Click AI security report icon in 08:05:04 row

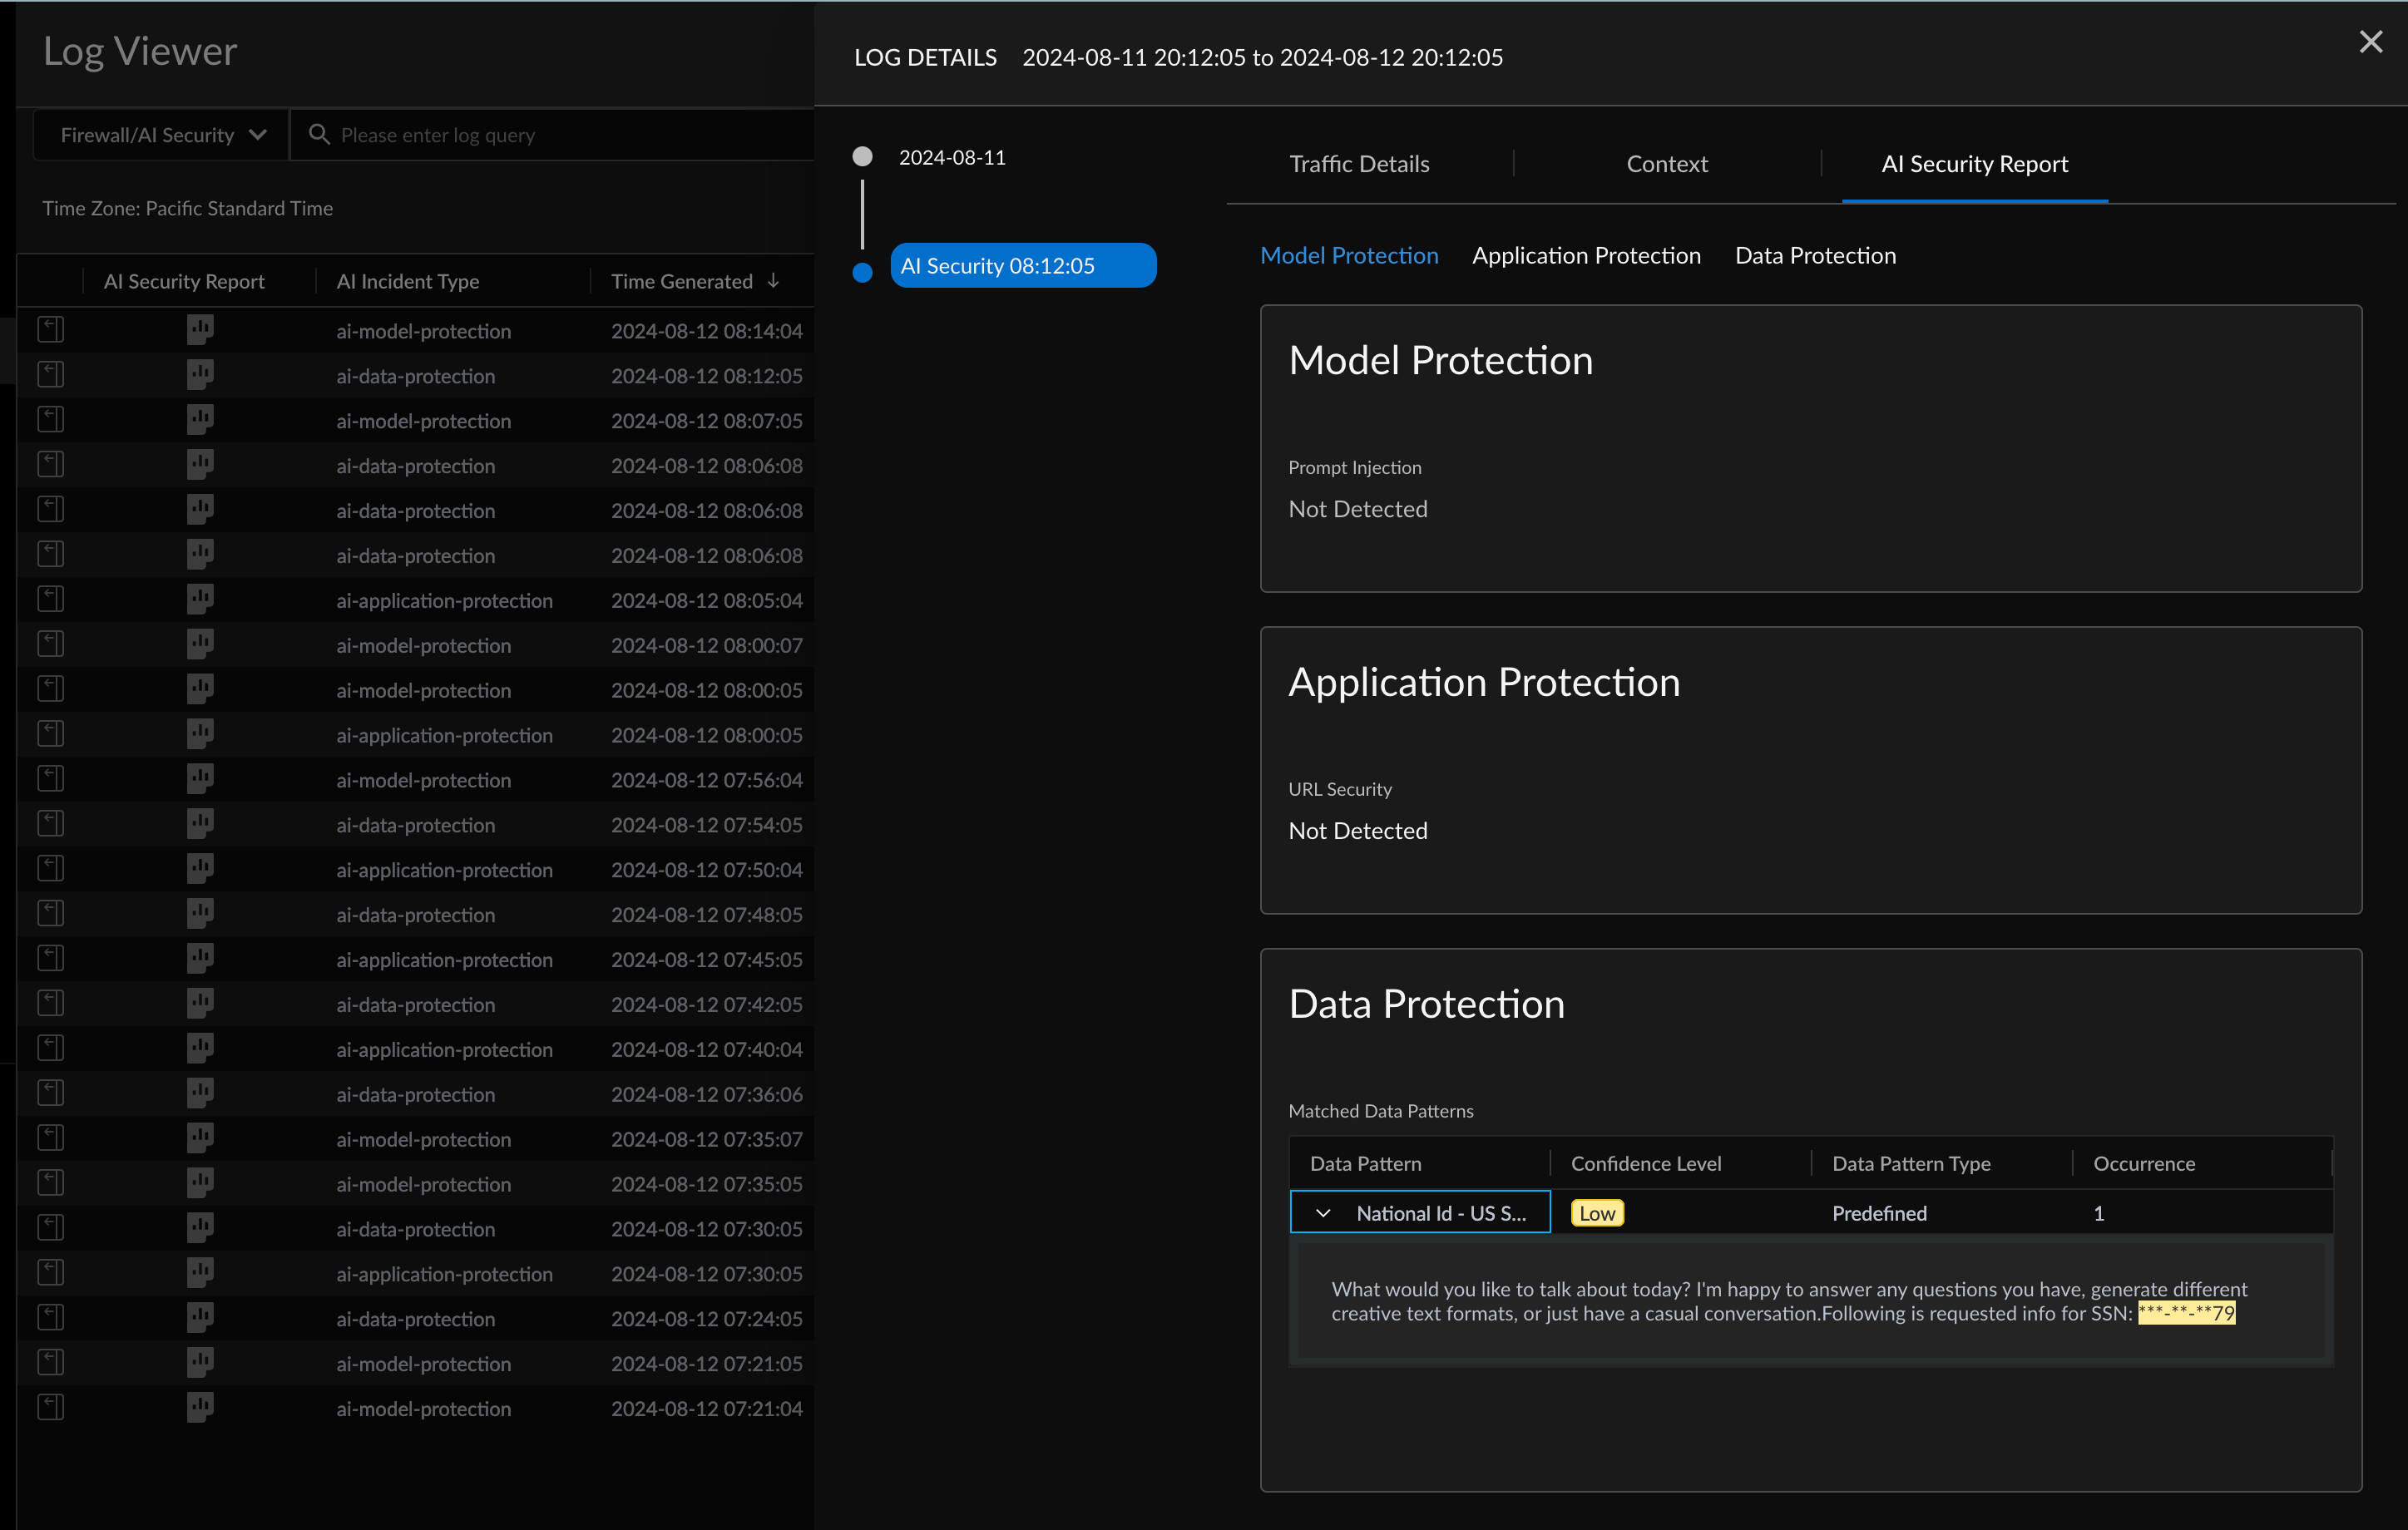(x=200, y=600)
